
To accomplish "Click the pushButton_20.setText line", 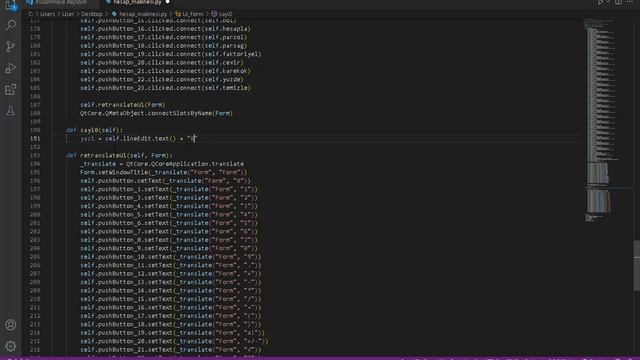I will (174, 342).
